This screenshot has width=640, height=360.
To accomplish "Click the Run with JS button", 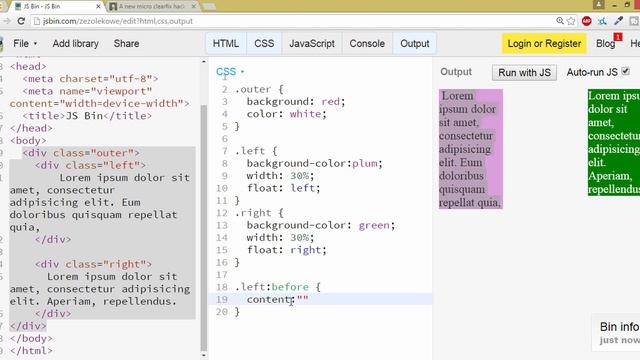I will pos(524,73).
